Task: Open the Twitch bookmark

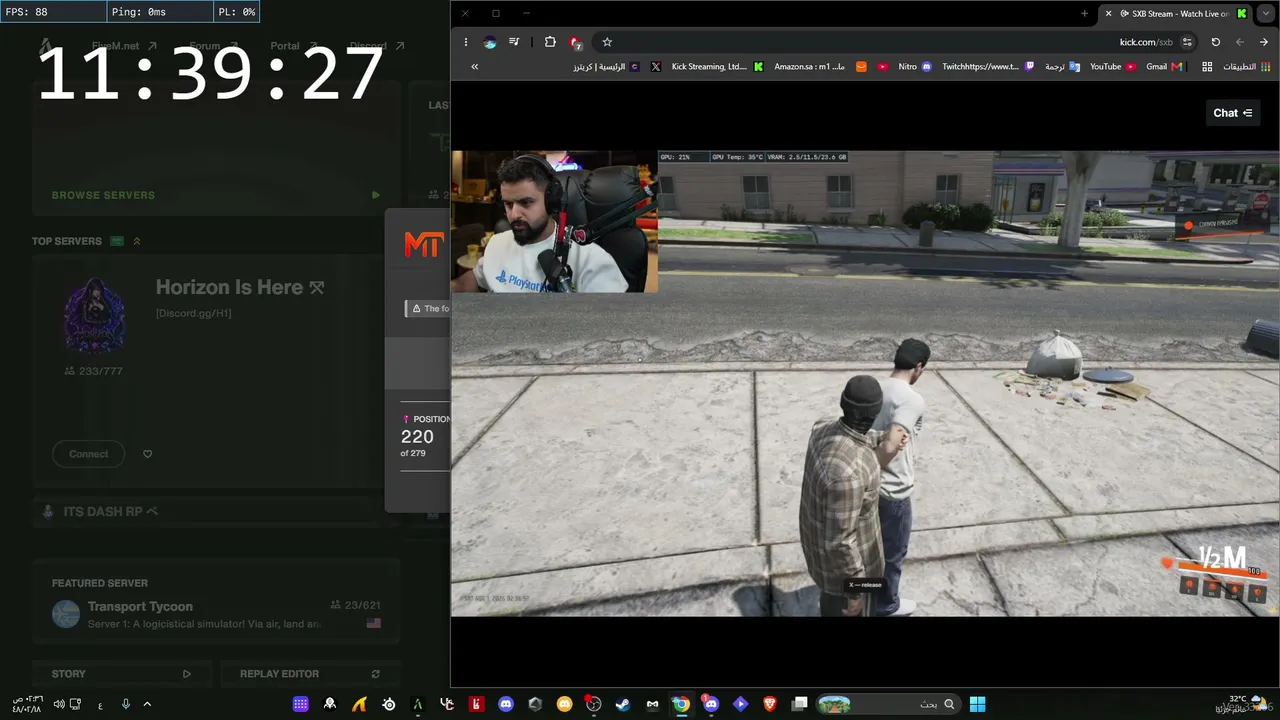Action: coord(988,67)
